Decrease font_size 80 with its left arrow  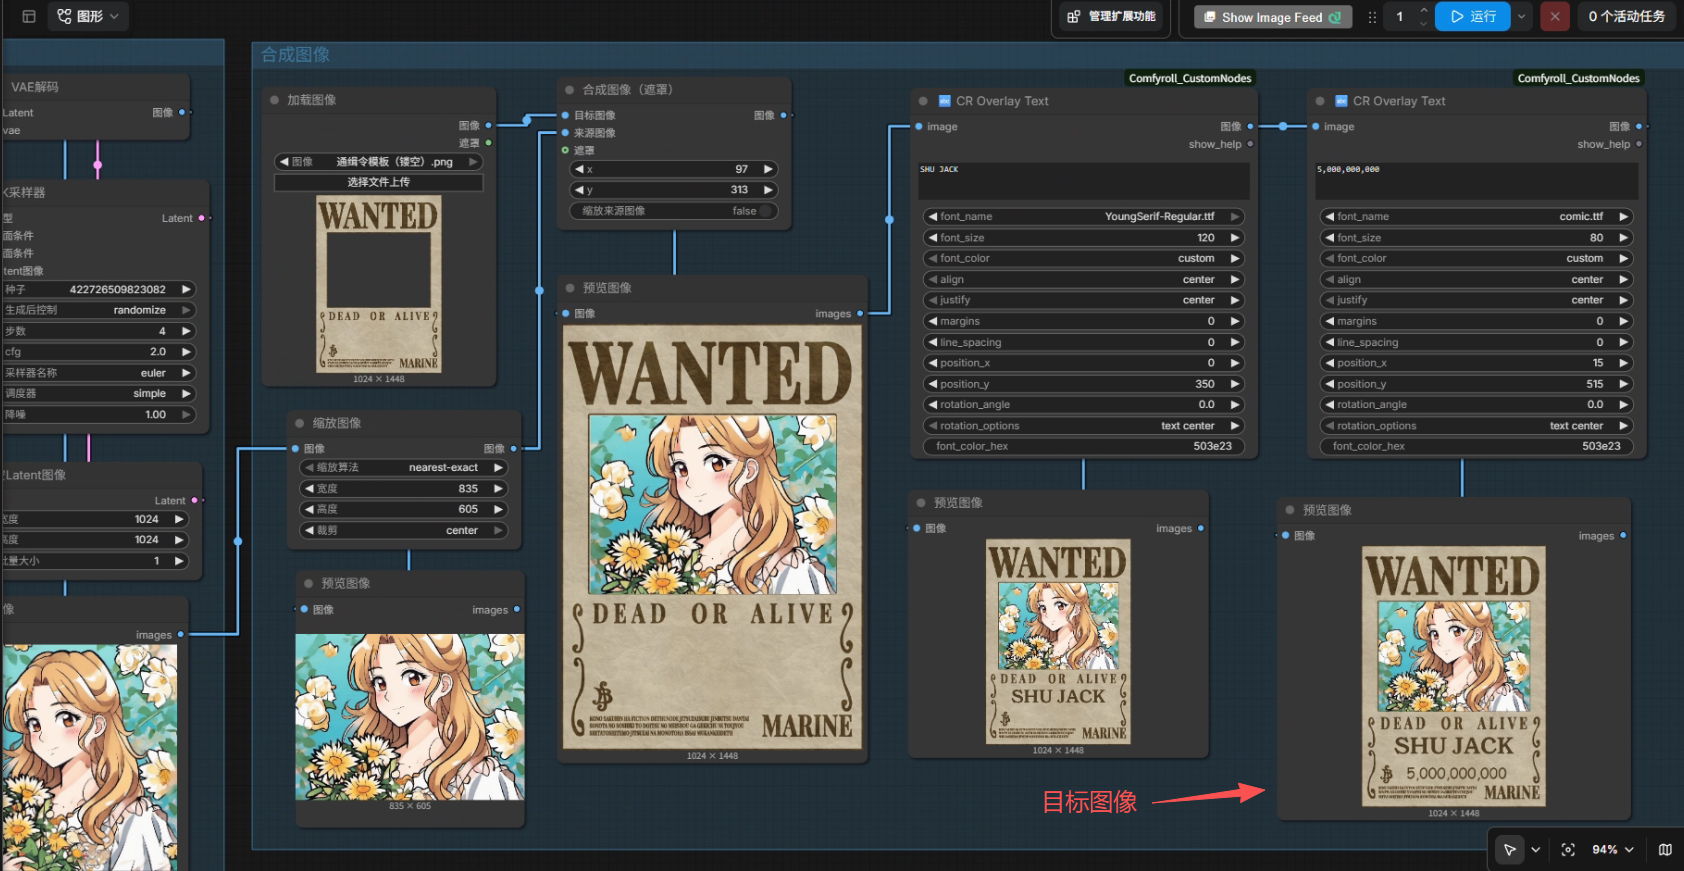(x=1329, y=238)
